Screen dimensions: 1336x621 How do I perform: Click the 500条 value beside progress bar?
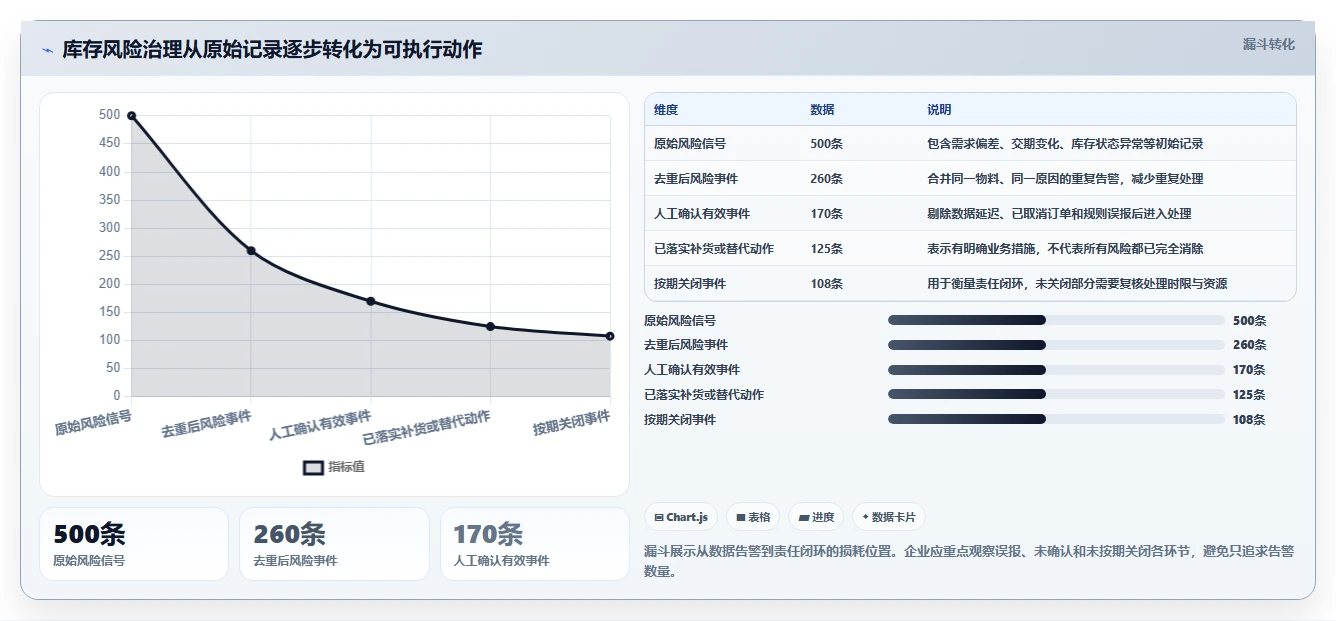click(1249, 321)
